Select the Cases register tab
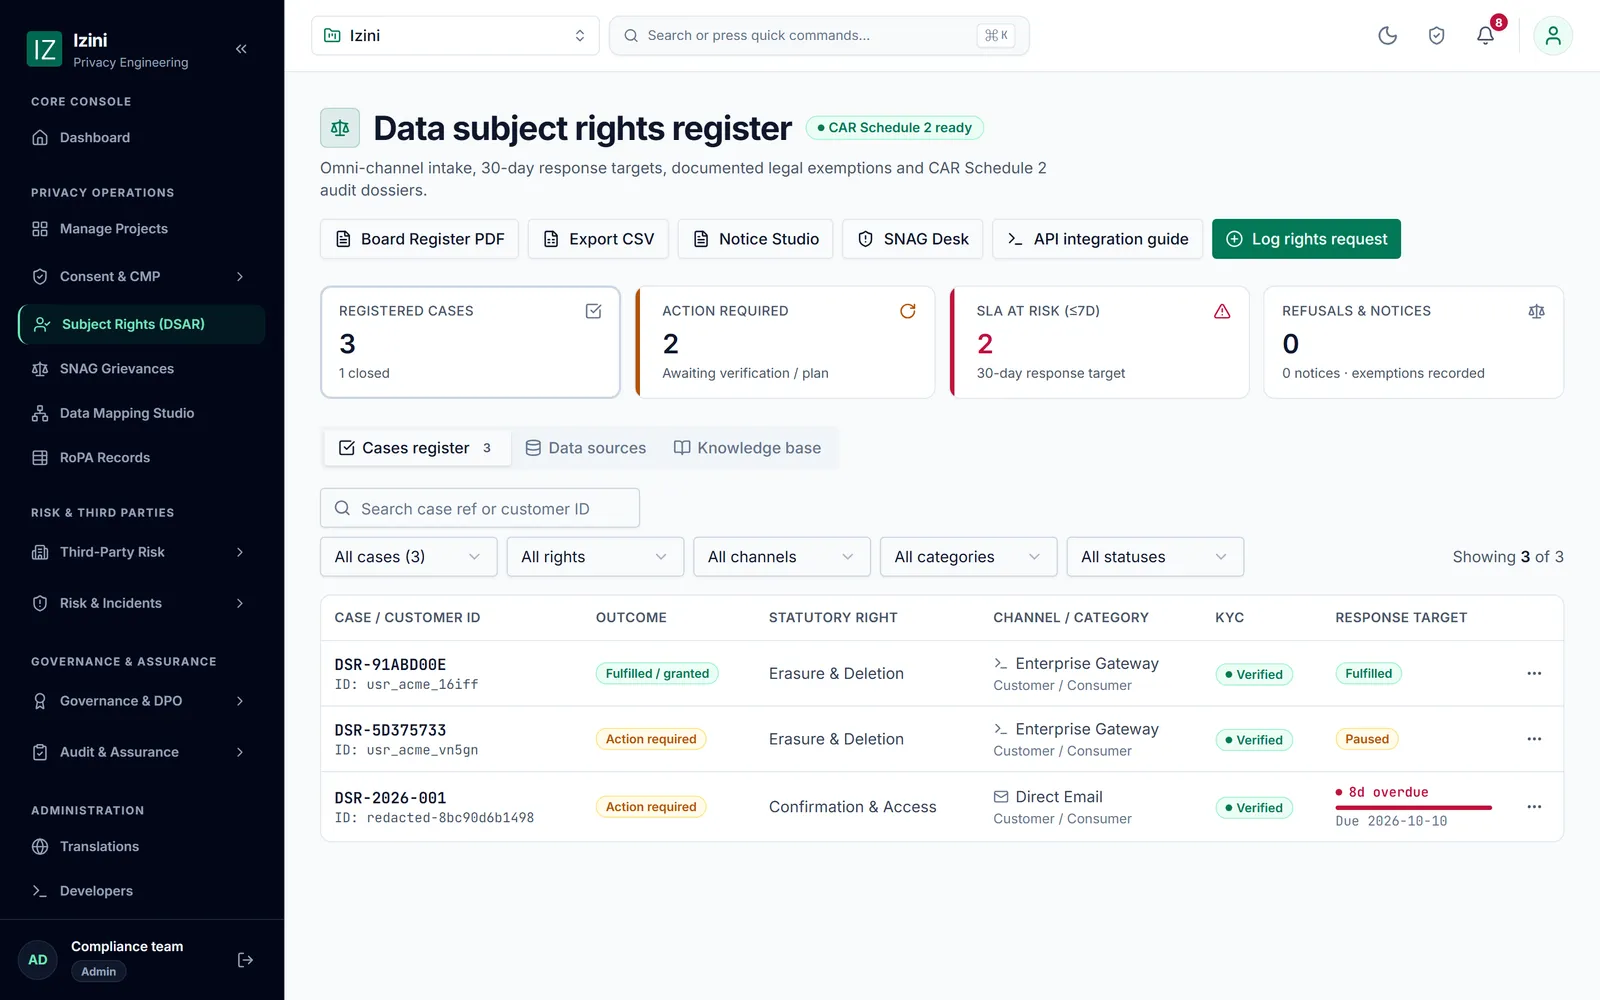 (417, 448)
